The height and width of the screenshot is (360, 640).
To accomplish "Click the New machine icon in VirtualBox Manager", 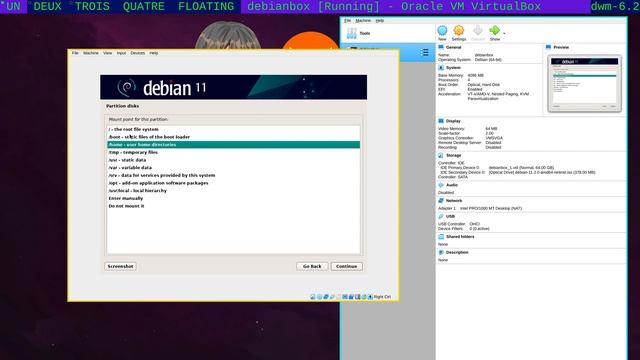I will pyautogui.click(x=442, y=31).
